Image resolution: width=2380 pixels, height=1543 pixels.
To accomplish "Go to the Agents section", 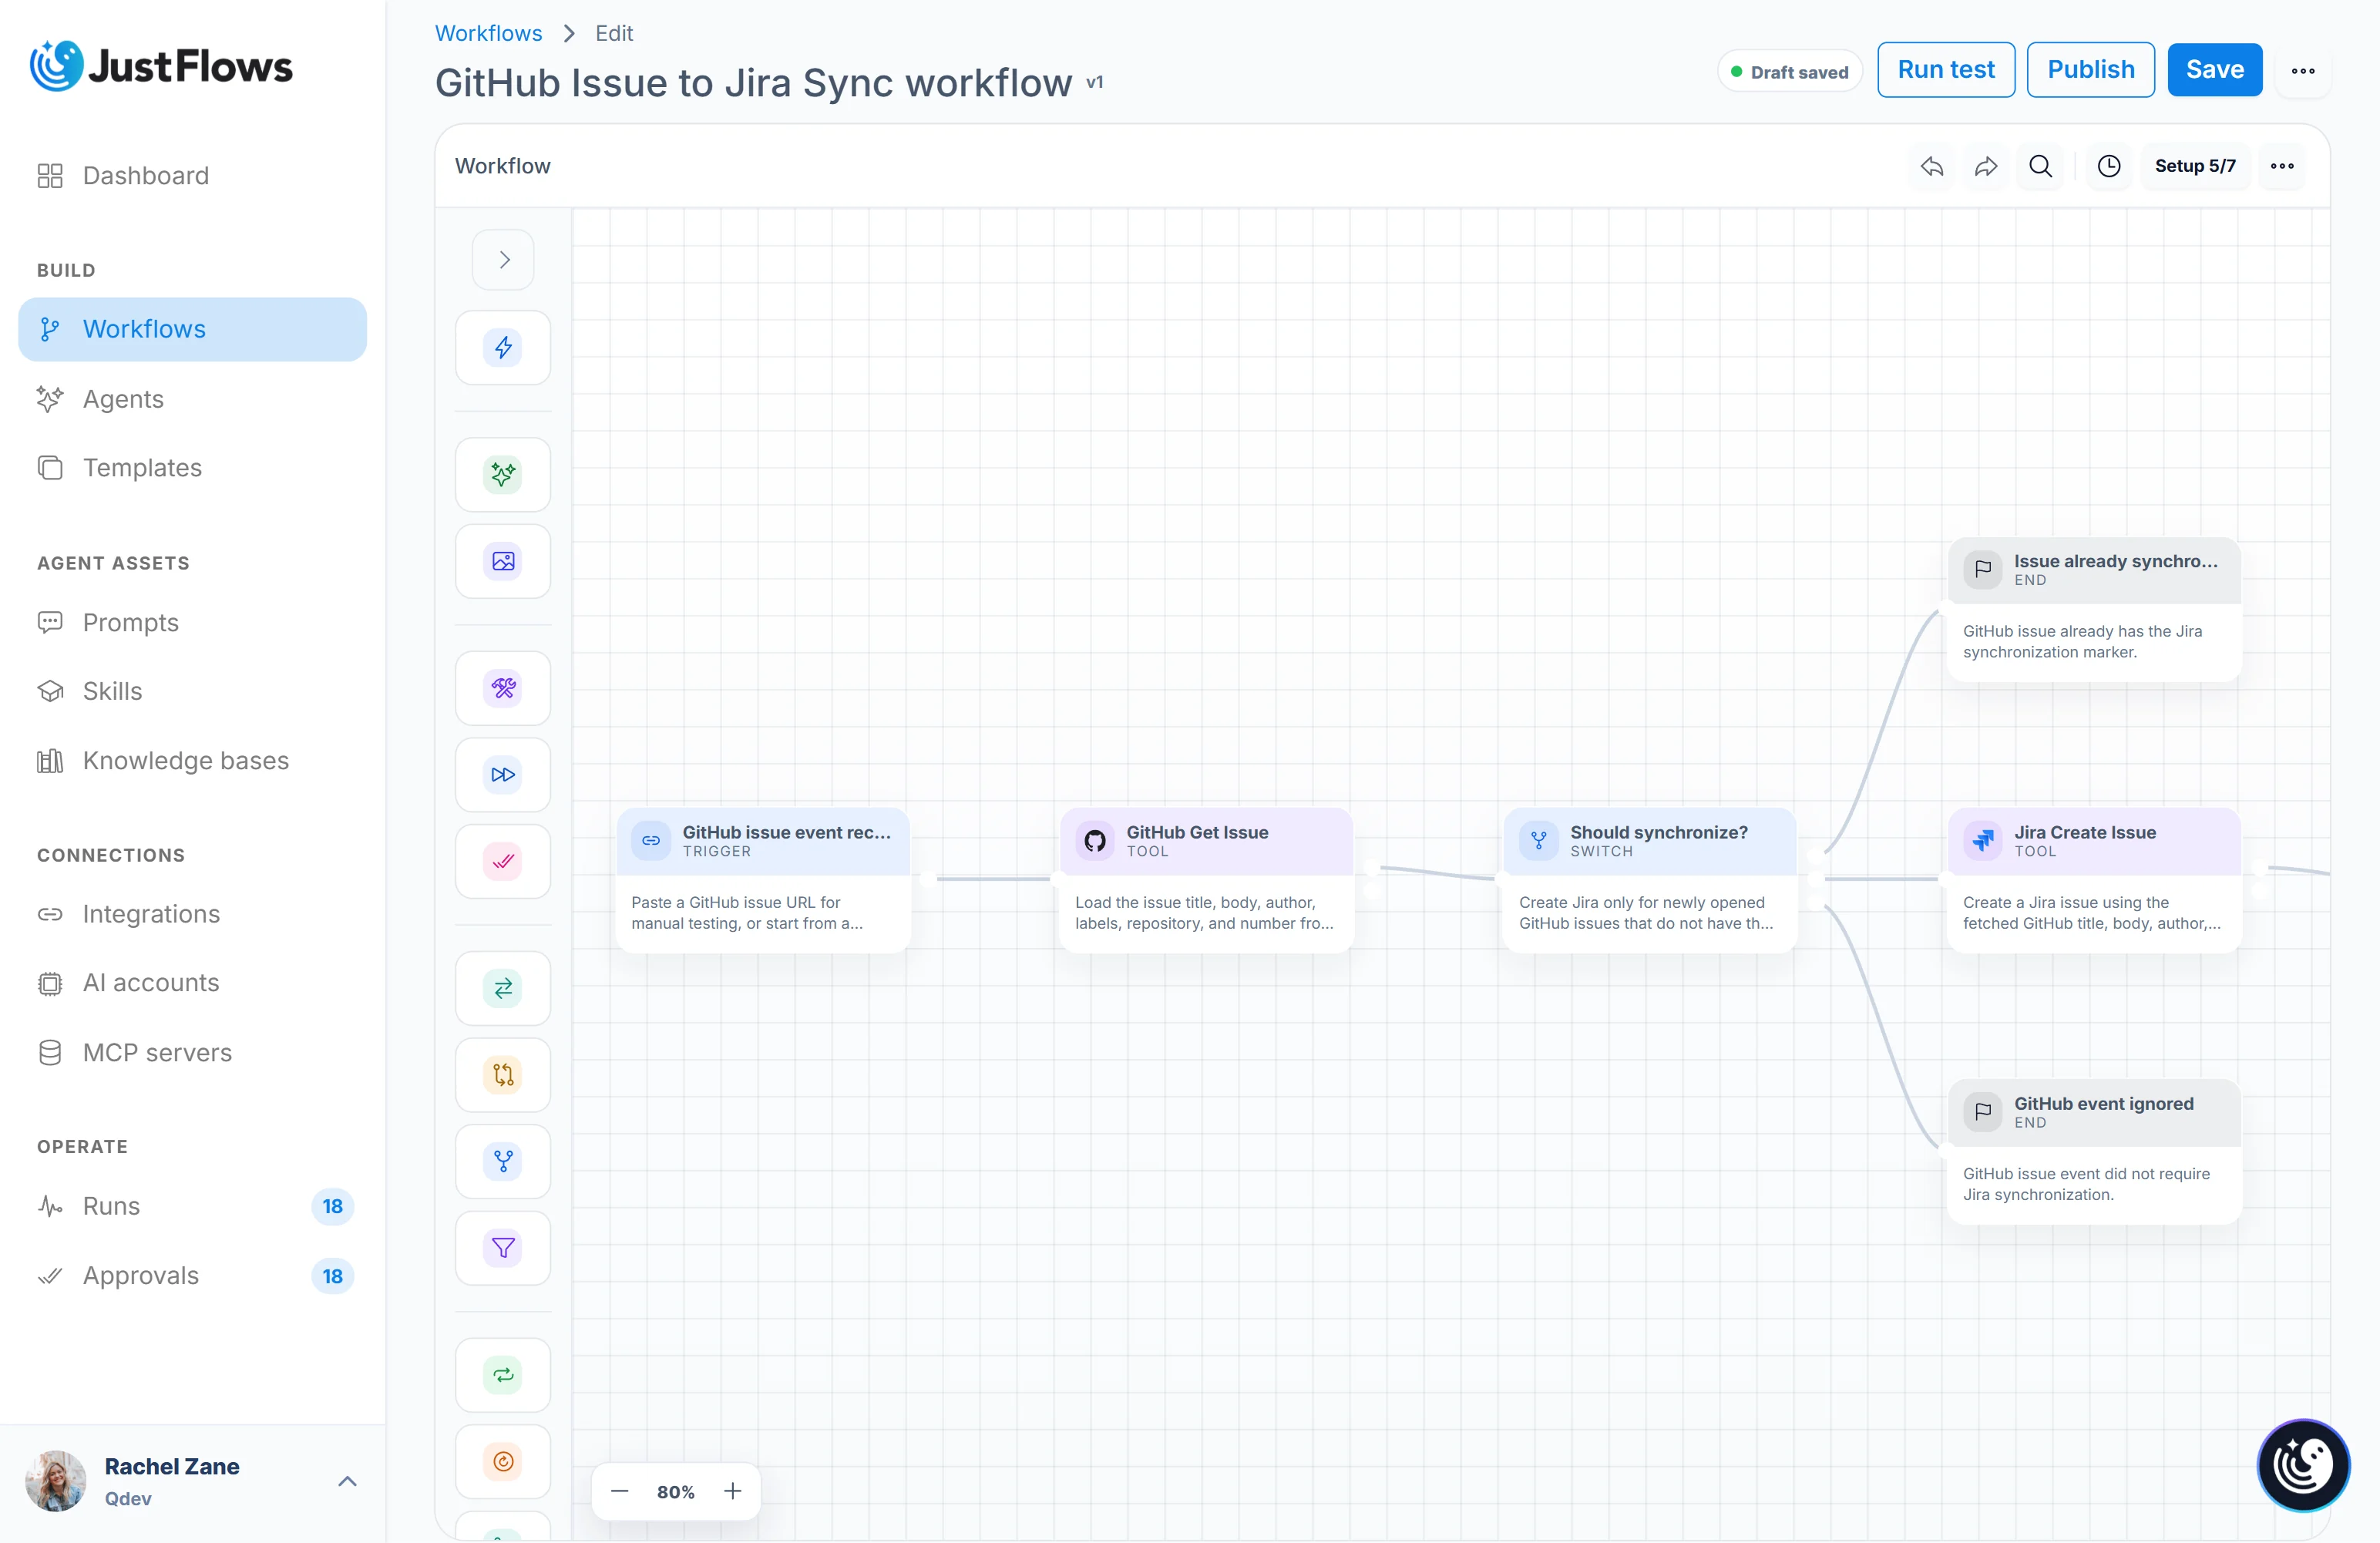I will [x=193, y=399].
